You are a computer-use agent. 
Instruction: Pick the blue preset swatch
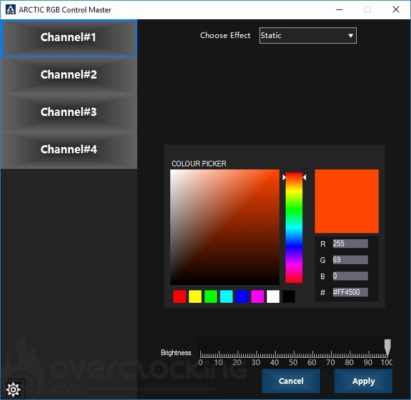[x=242, y=296]
